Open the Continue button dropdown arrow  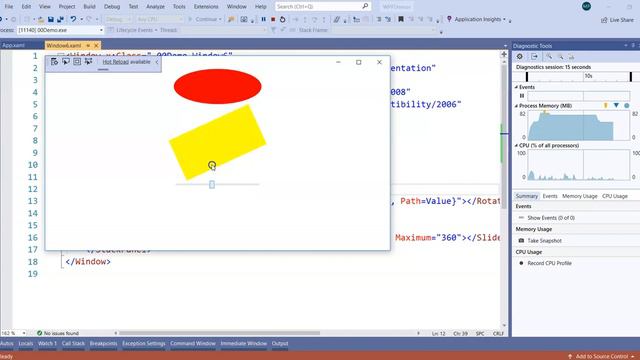[220, 19]
